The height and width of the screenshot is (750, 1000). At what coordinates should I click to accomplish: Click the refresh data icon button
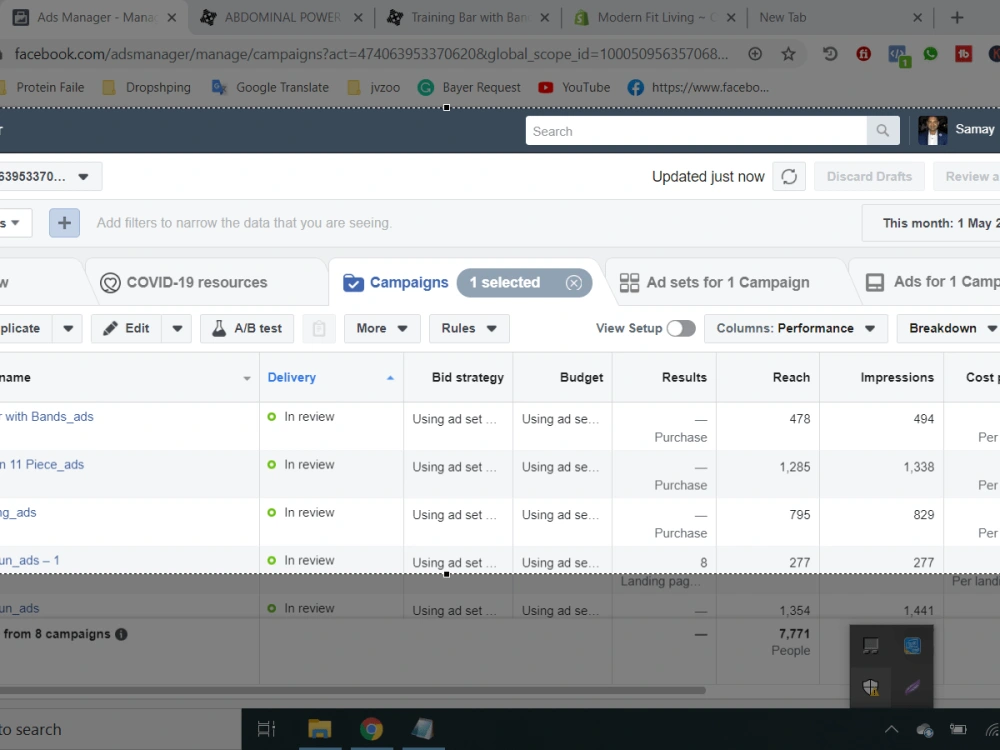pos(789,177)
